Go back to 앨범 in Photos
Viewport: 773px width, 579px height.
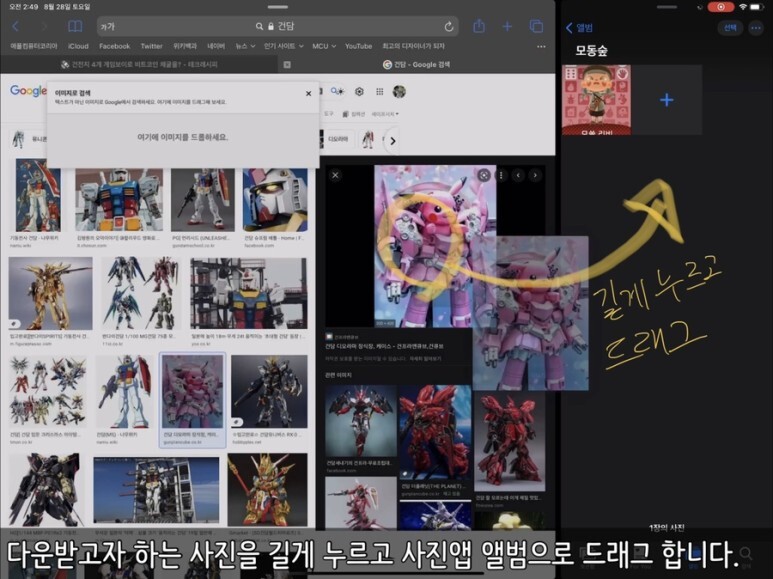click(580, 28)
